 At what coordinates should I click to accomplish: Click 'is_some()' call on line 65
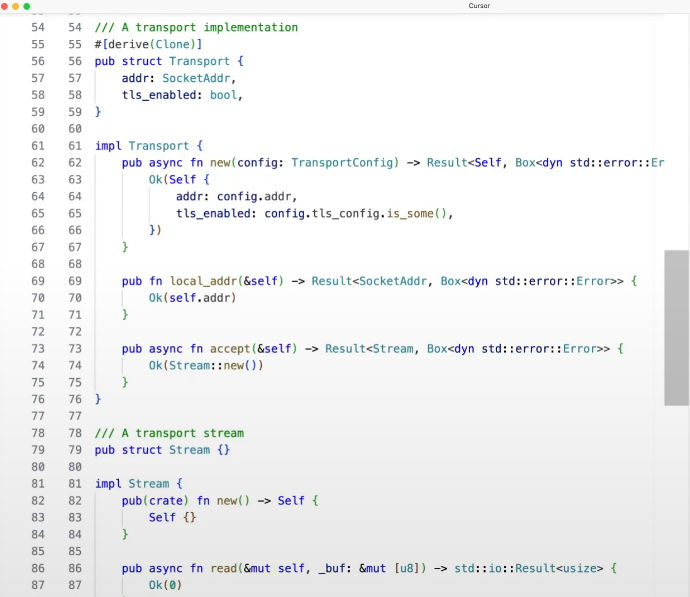417,213
